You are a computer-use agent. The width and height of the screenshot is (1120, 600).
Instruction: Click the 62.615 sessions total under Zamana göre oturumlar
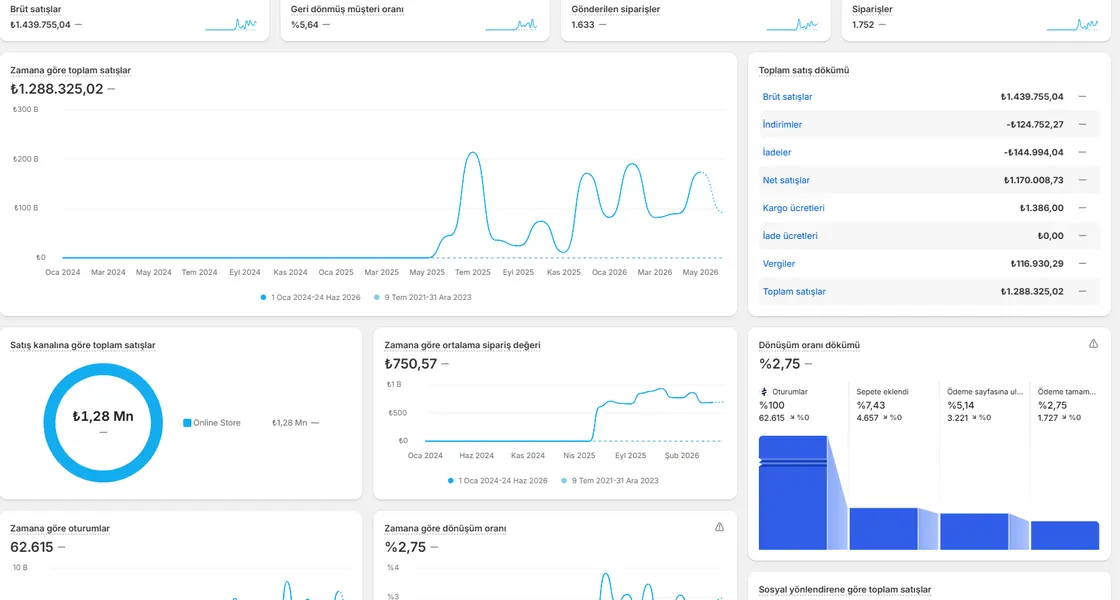(31, 548)
